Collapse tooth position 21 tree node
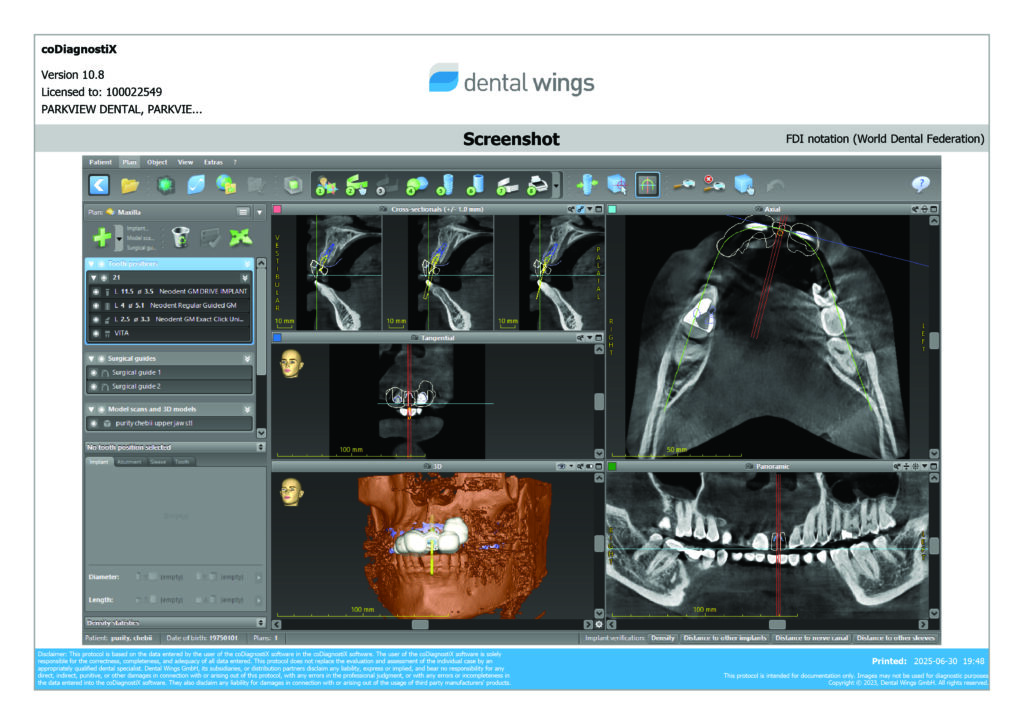 tap(94, 277)
